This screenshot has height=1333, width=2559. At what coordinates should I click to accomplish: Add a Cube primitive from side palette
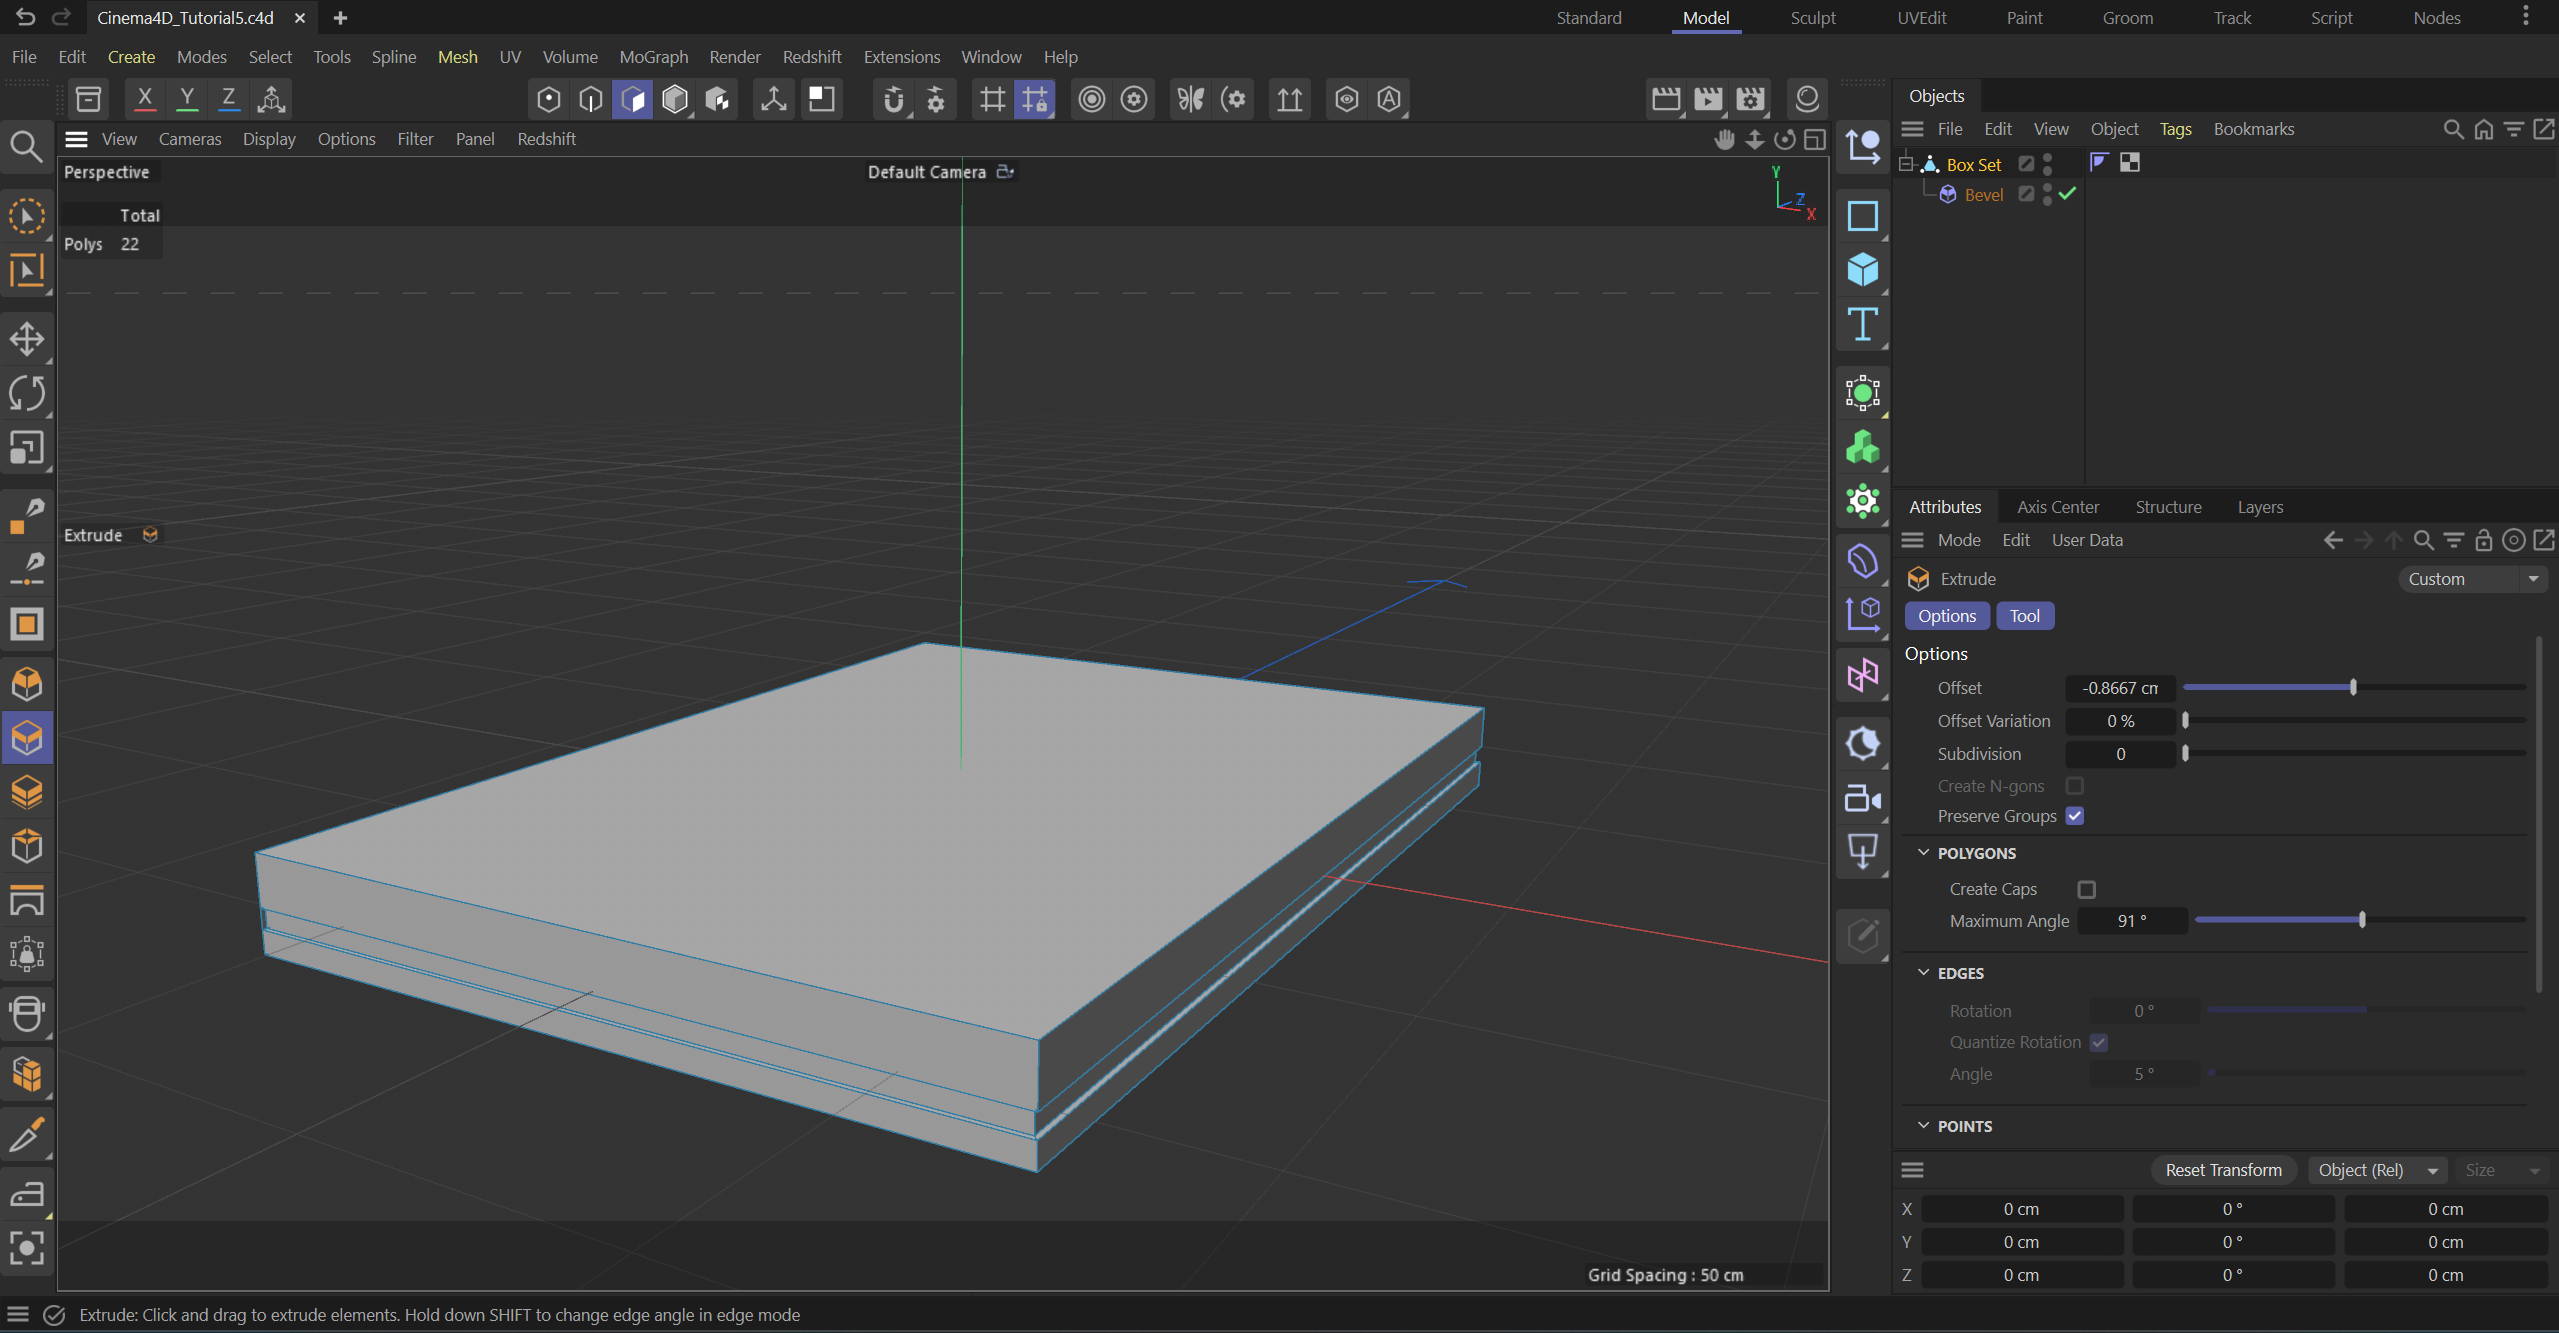1862,270
